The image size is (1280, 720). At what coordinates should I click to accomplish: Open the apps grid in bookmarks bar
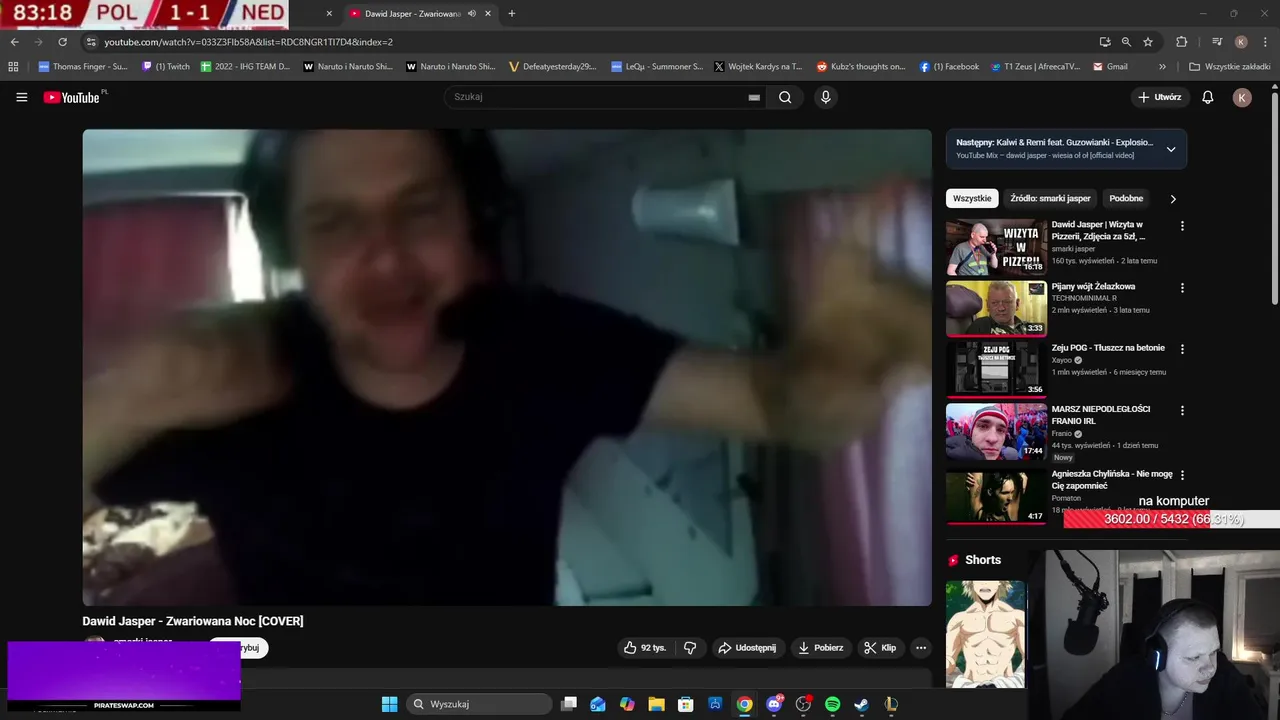[x=13, y=67]
